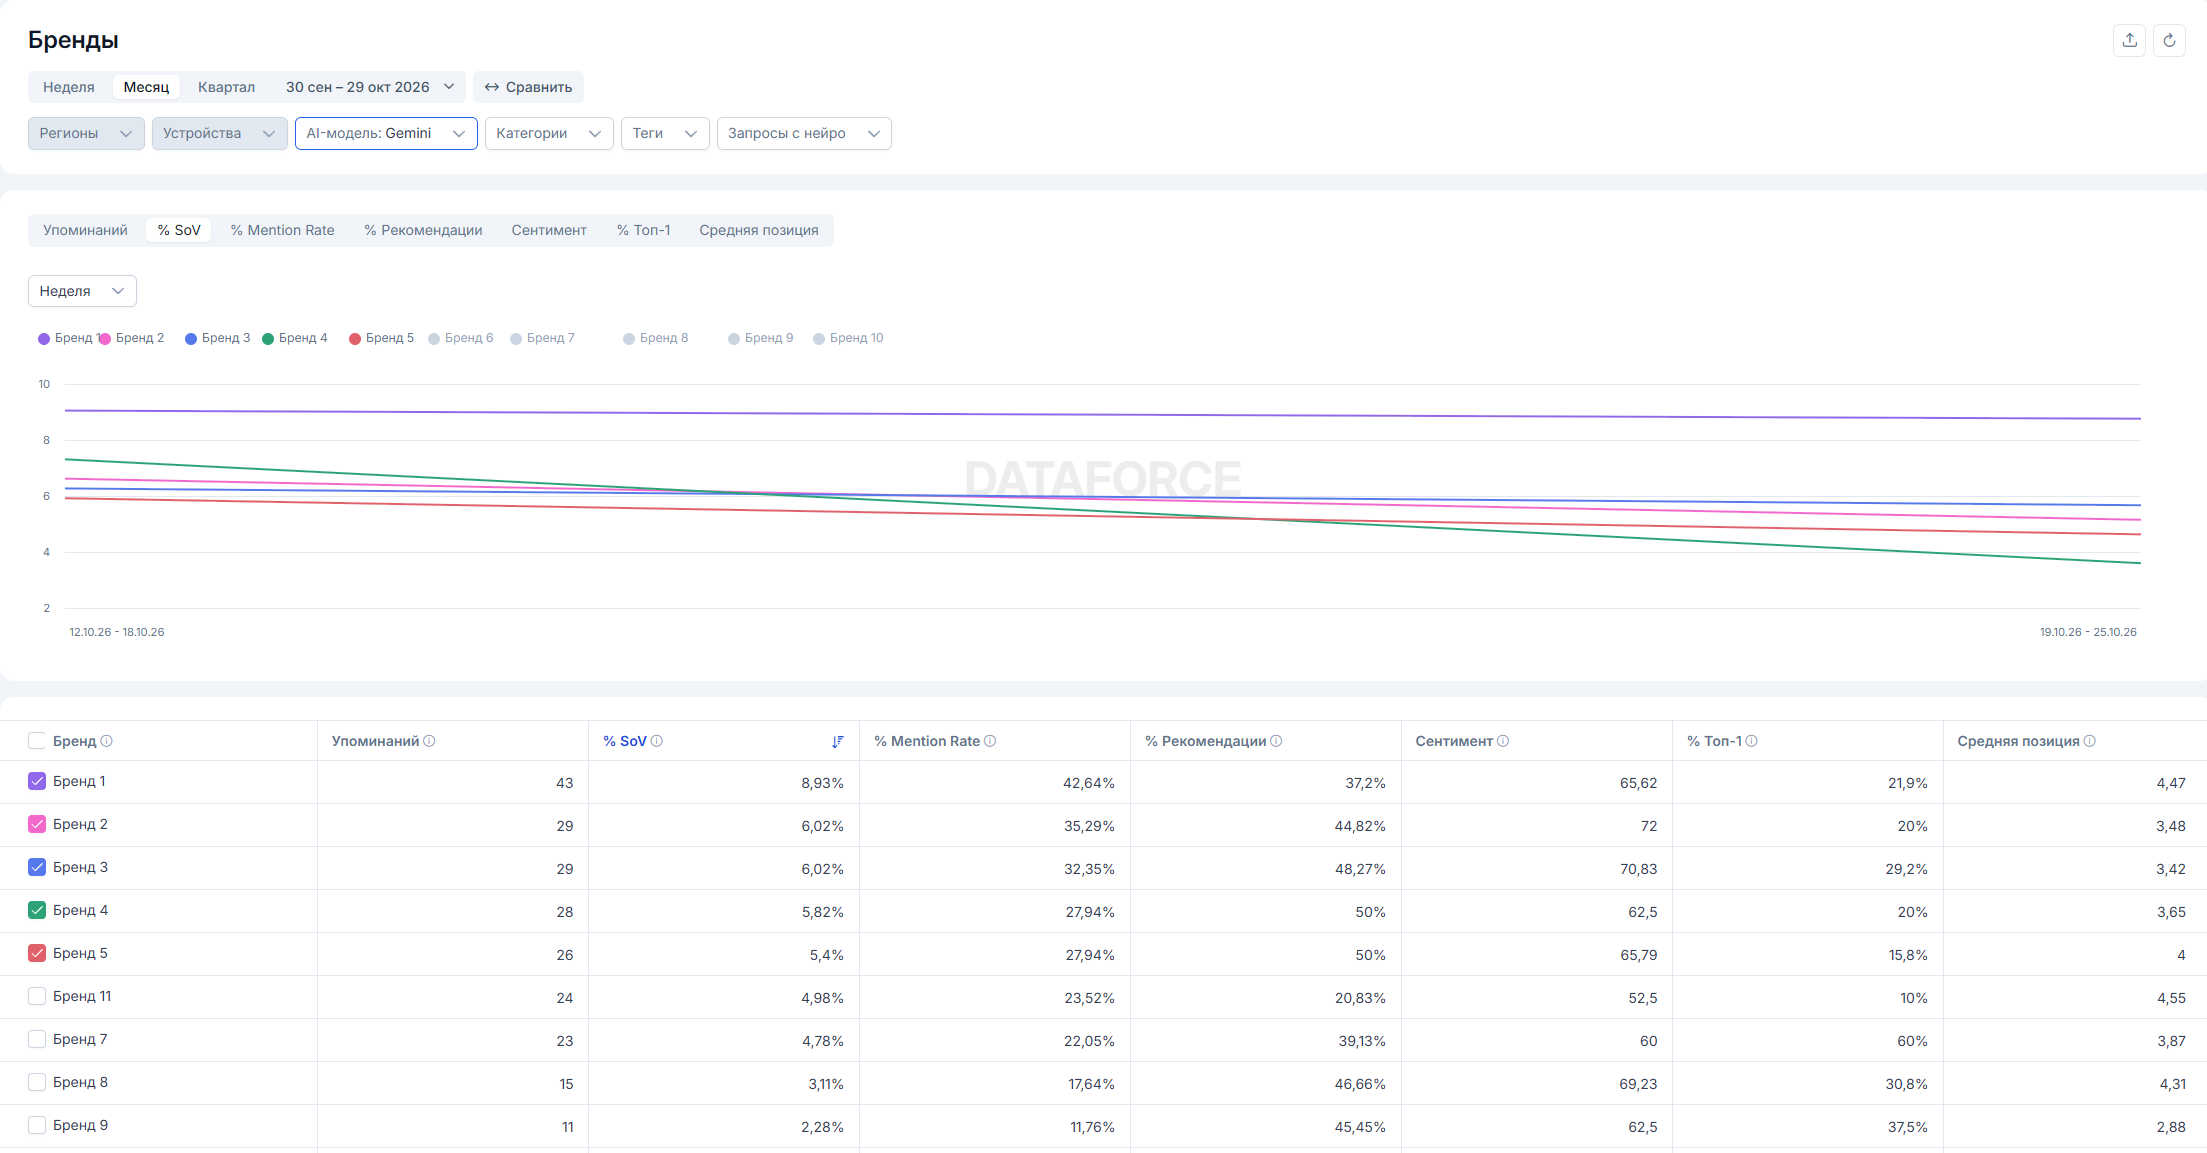Open the Устройства dropdown
This screenshot has height=1153, width=2207.
click(x=220, y=134)
